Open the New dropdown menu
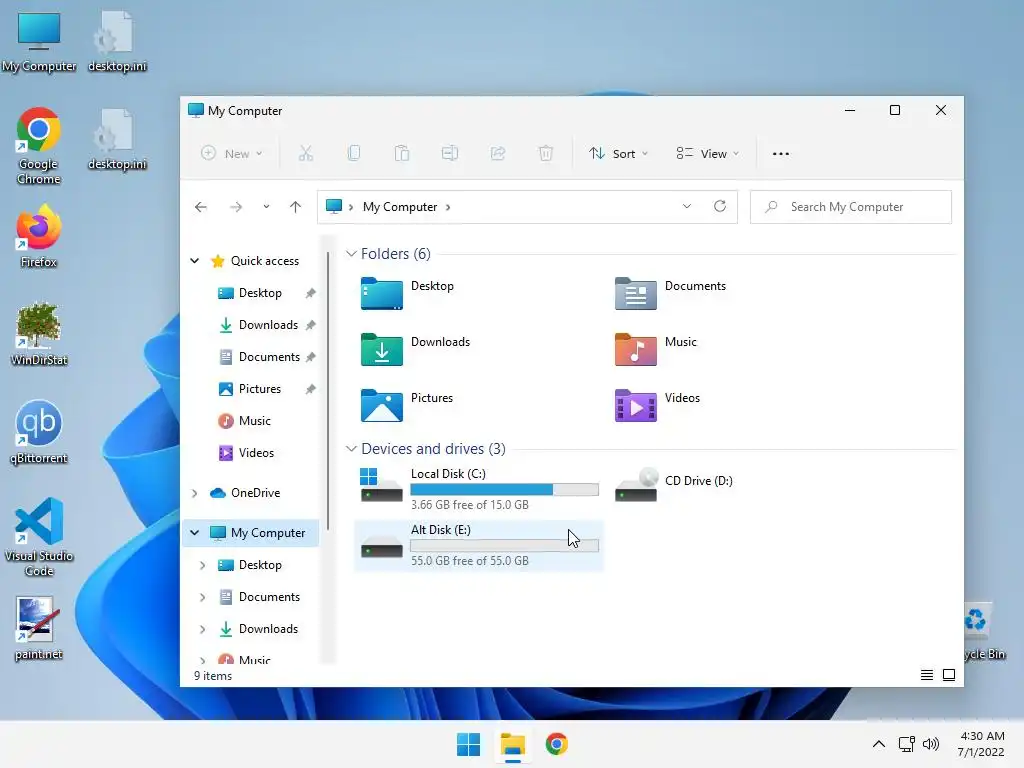Screen dimensions: 1024x768 pyautogui.click(x=231, y=153)
